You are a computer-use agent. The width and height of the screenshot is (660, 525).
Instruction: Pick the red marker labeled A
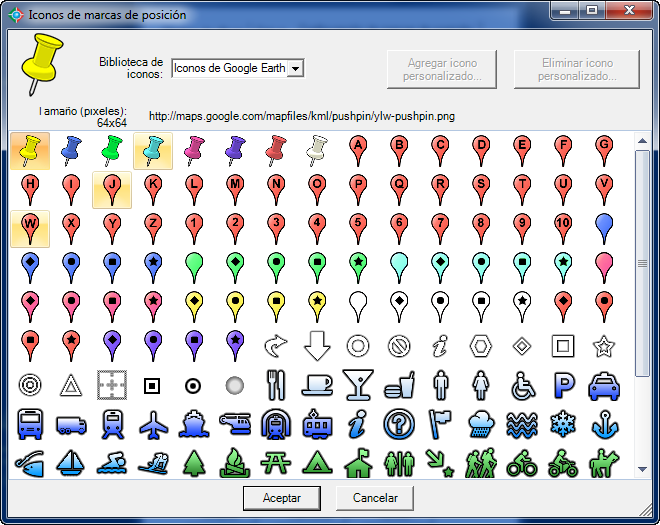click(358, 151)
